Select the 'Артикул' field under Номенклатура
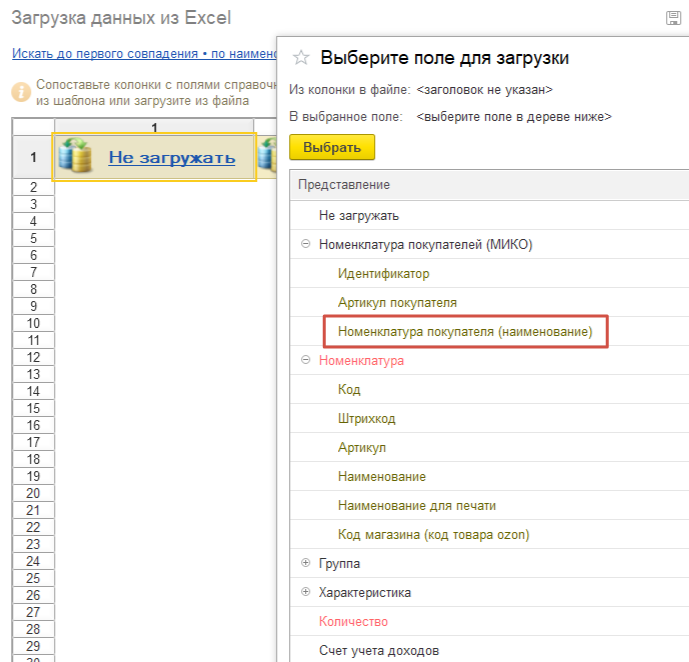This screenshot has width=689, height=662. click(x=362, y=447)
